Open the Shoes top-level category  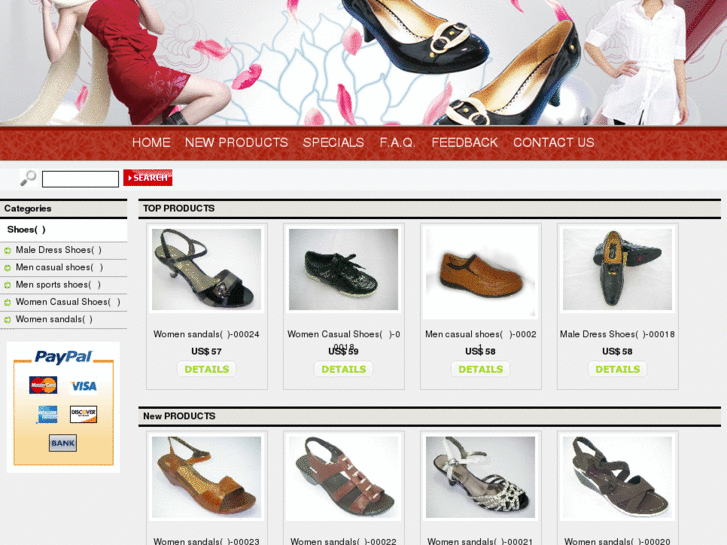coord(26,230)
